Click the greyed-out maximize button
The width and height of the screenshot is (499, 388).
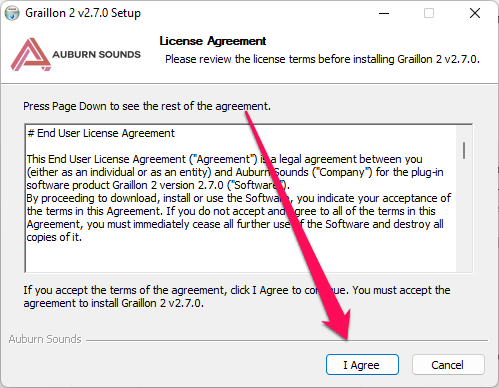429,13
